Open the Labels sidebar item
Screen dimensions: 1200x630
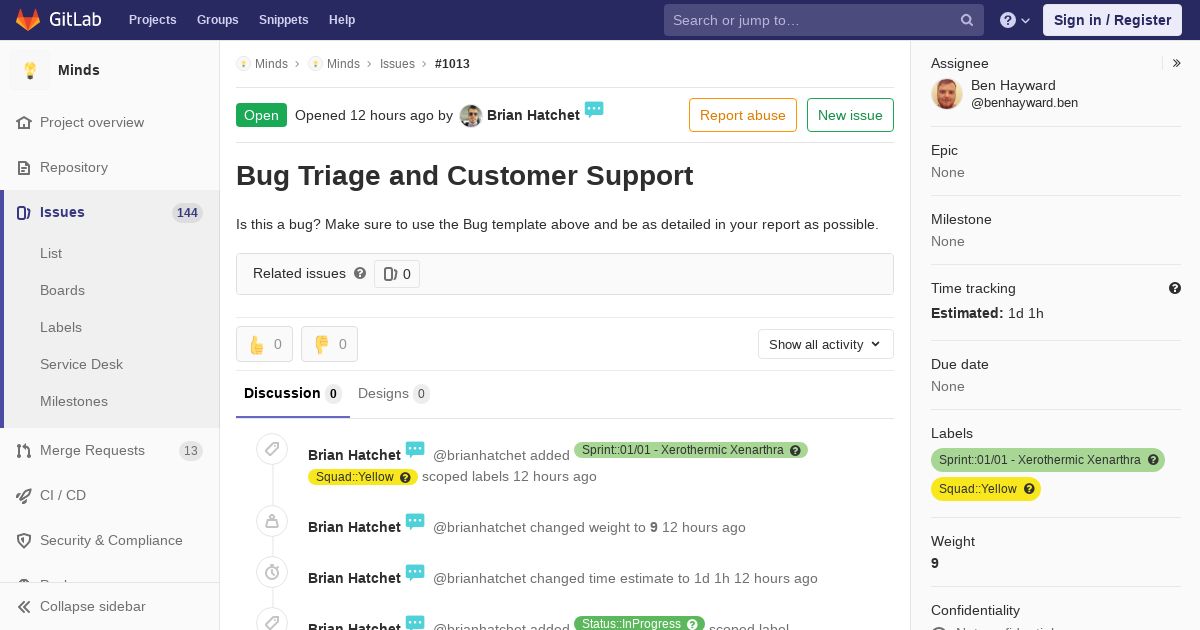coord(61,327)
